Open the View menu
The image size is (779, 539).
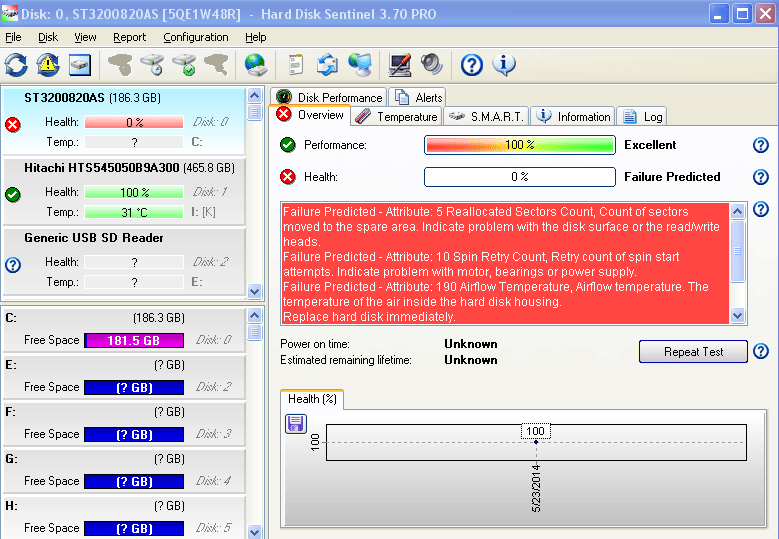point(85,37)
